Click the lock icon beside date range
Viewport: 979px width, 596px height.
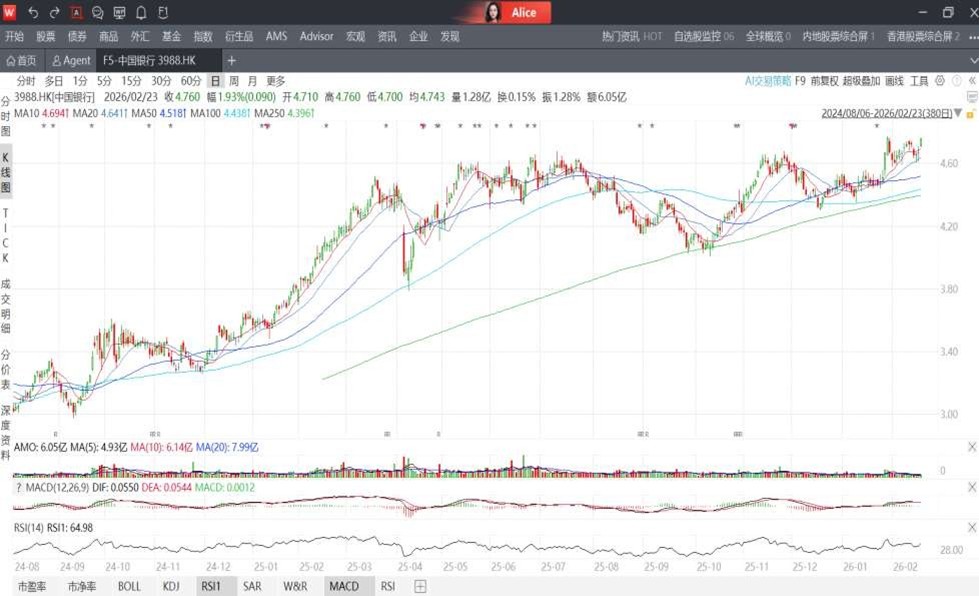pos(970,113)
